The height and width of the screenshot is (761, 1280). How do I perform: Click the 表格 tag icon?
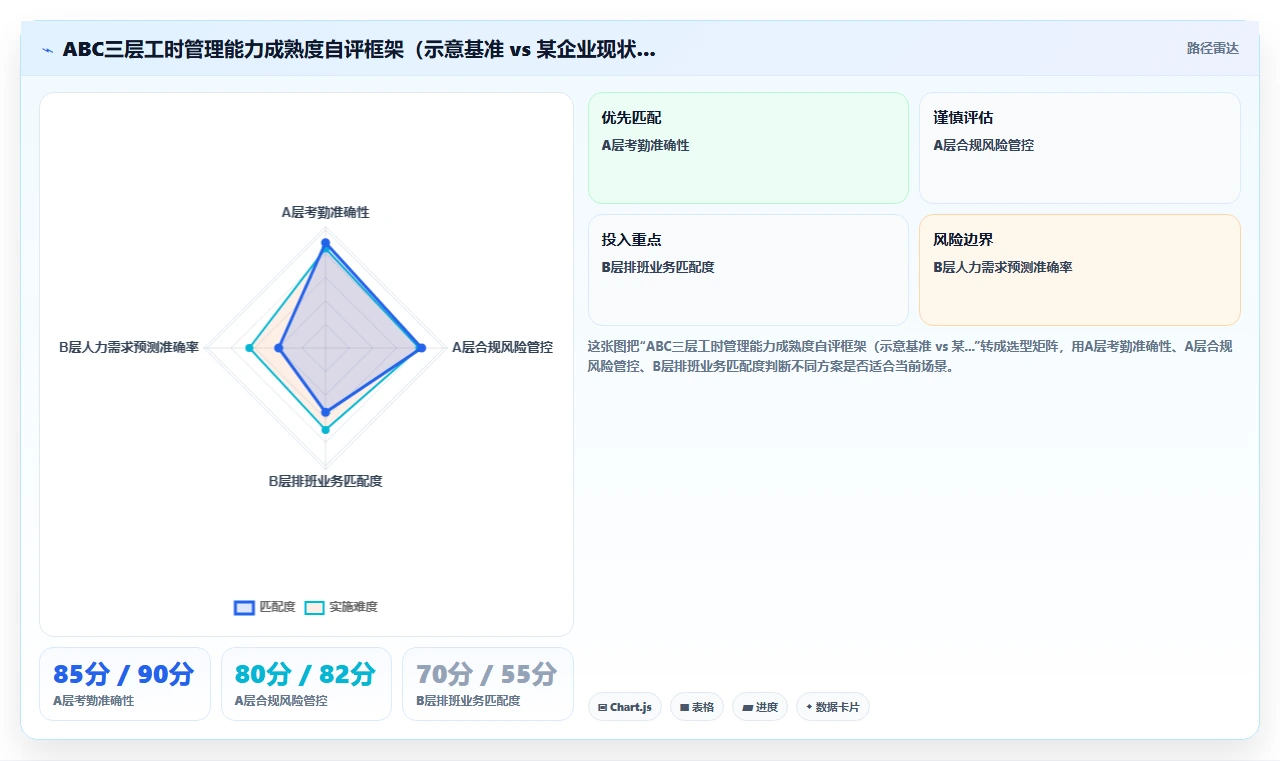click(684, 707)
